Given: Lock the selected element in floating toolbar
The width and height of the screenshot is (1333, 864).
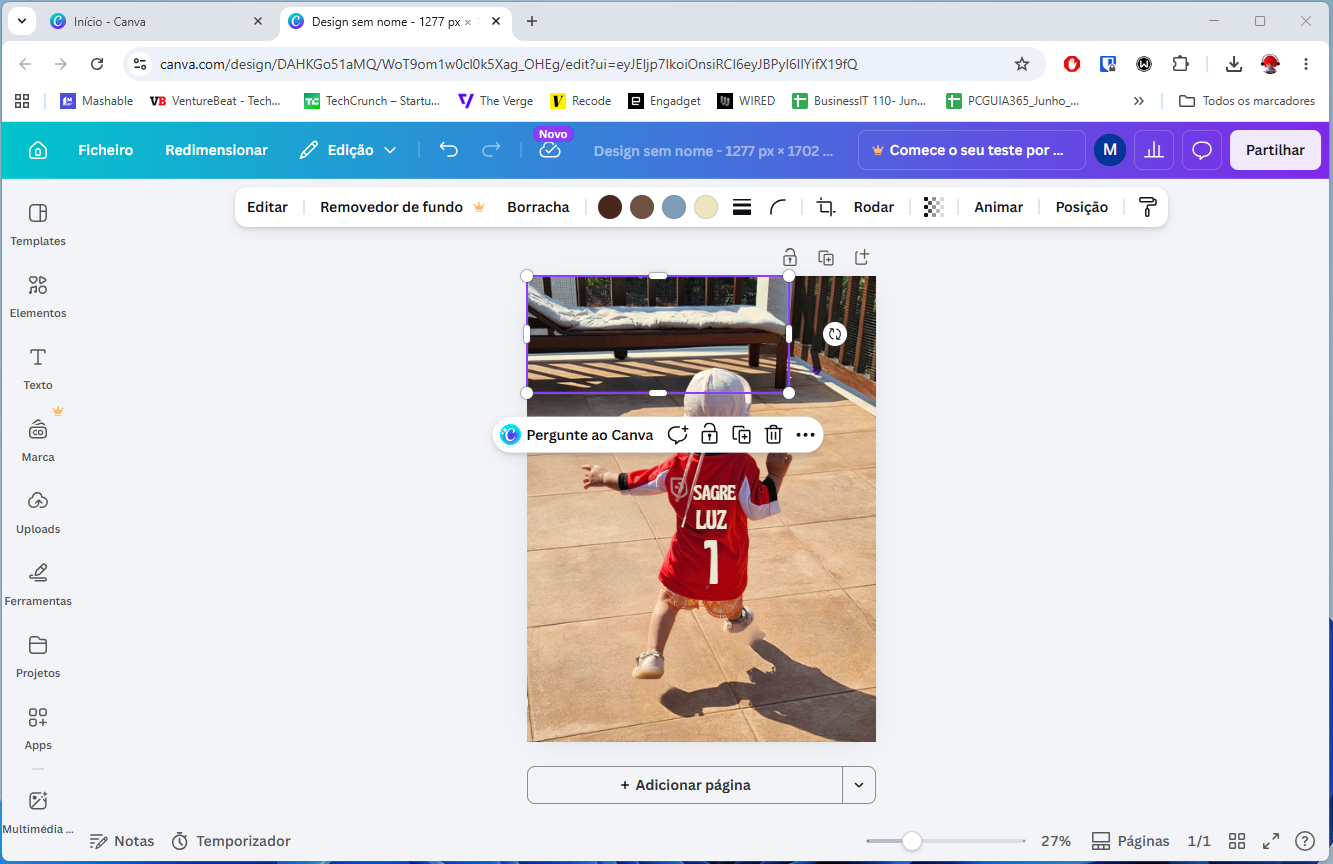Looking at the screenshot, I should click(709, 434).
